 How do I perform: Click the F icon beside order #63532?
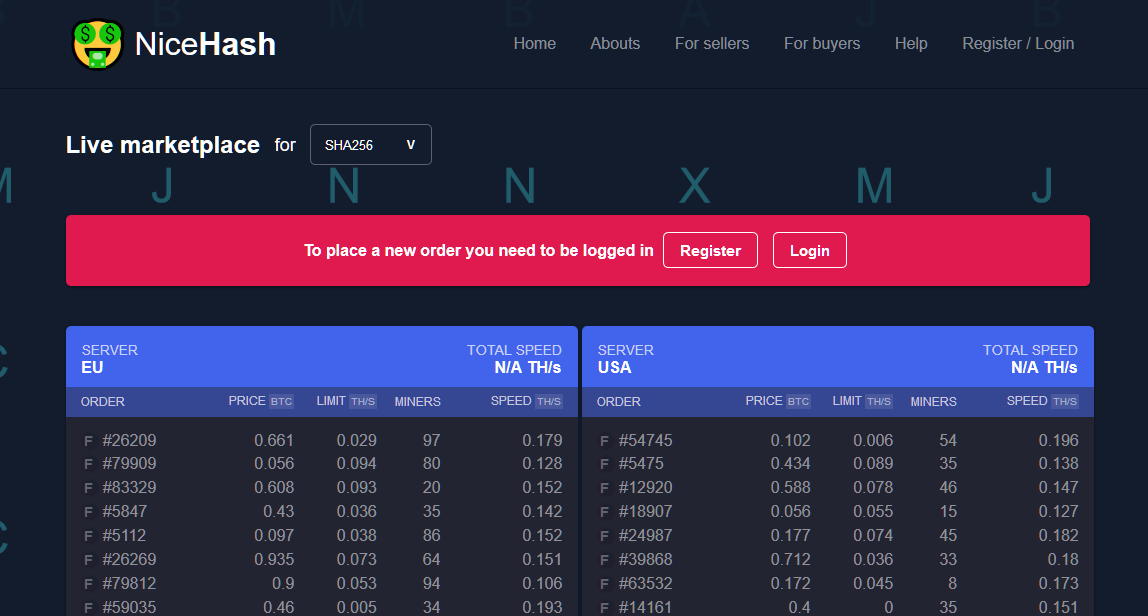point(604,584)
